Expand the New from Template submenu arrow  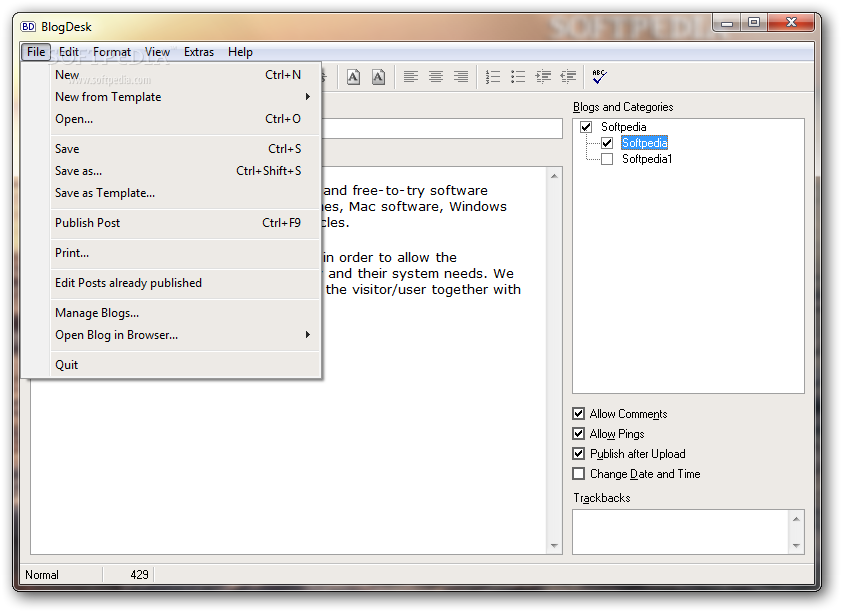(308, 97)
